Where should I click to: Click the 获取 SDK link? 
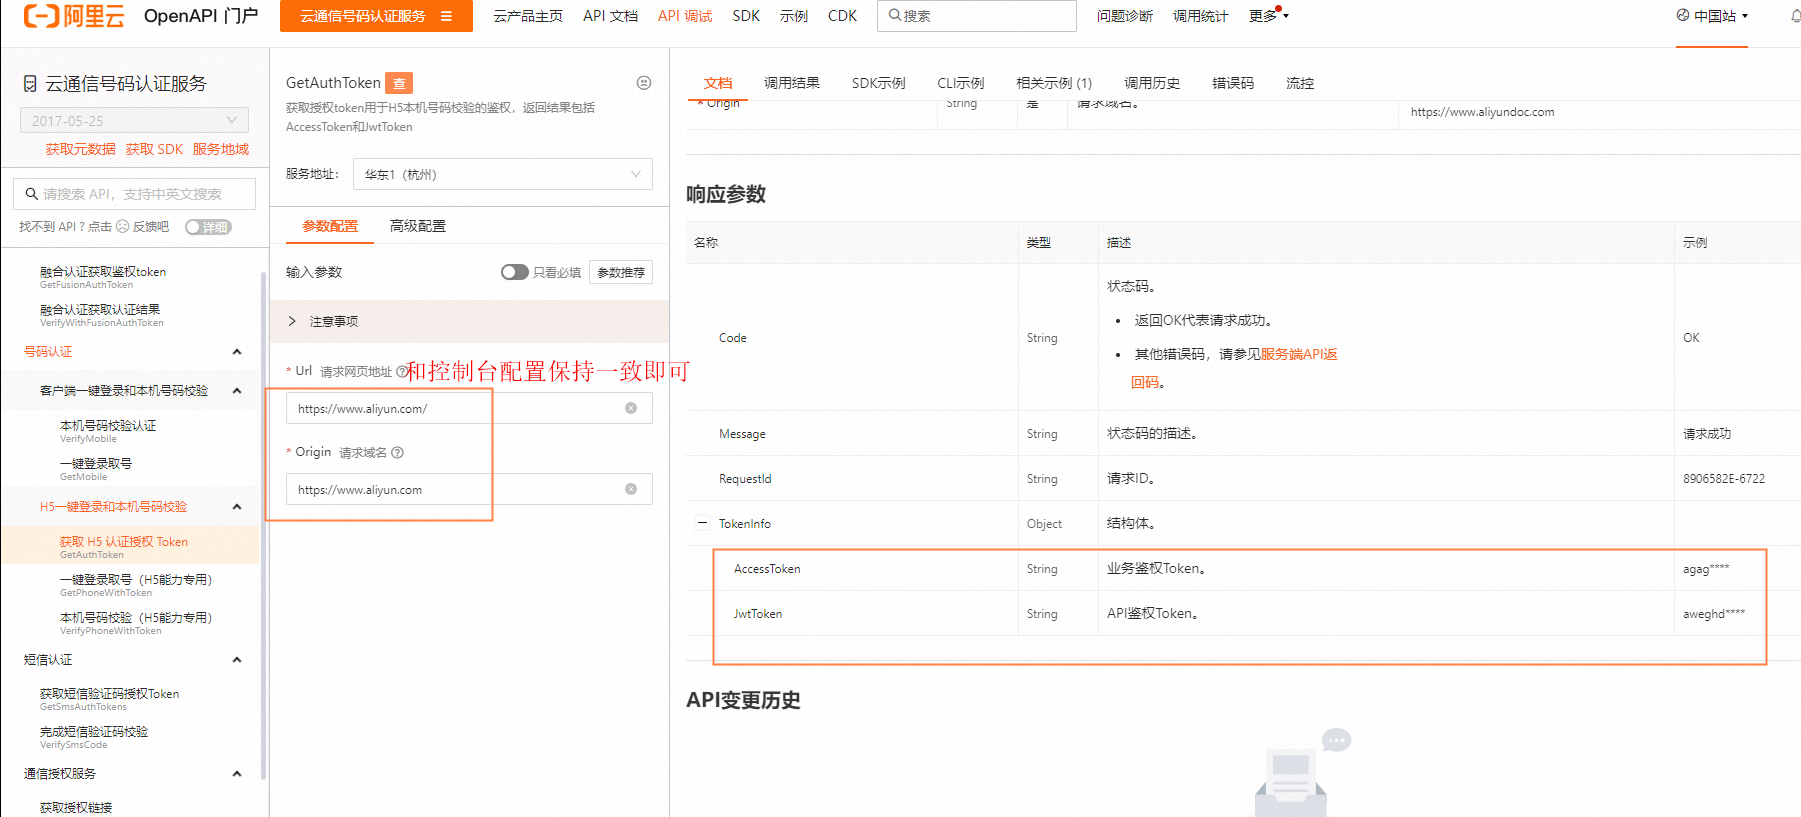[154, 149]
